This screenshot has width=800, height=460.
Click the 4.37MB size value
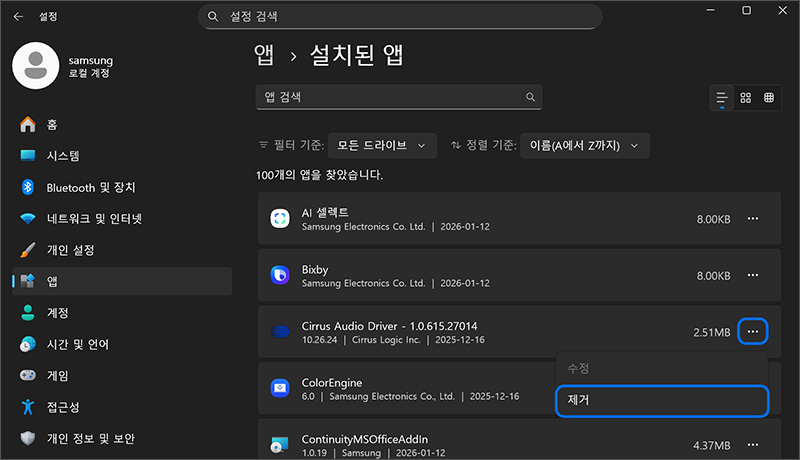(x=712, y=446)
